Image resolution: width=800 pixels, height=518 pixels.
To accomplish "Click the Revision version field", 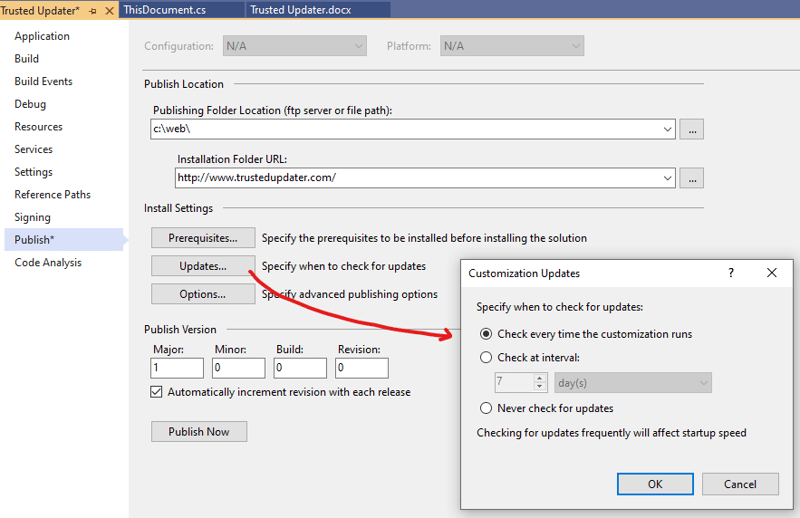I will (362, 368).
